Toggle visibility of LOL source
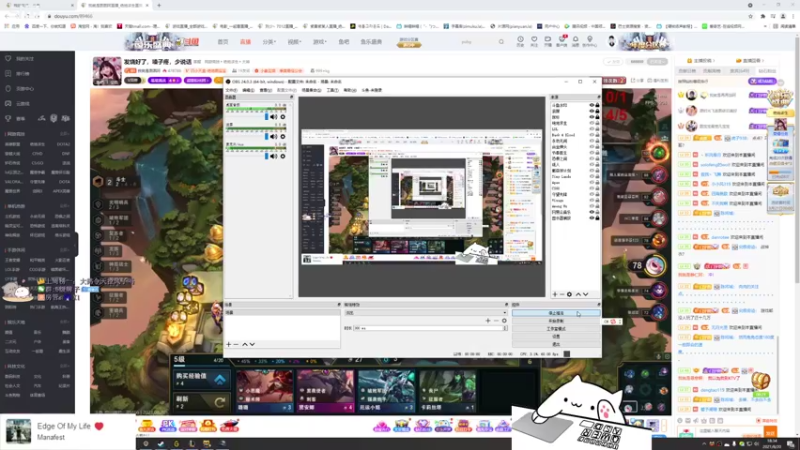Image resolution: width=800 pixels, height=450 pixels. (x=592, y=129)
